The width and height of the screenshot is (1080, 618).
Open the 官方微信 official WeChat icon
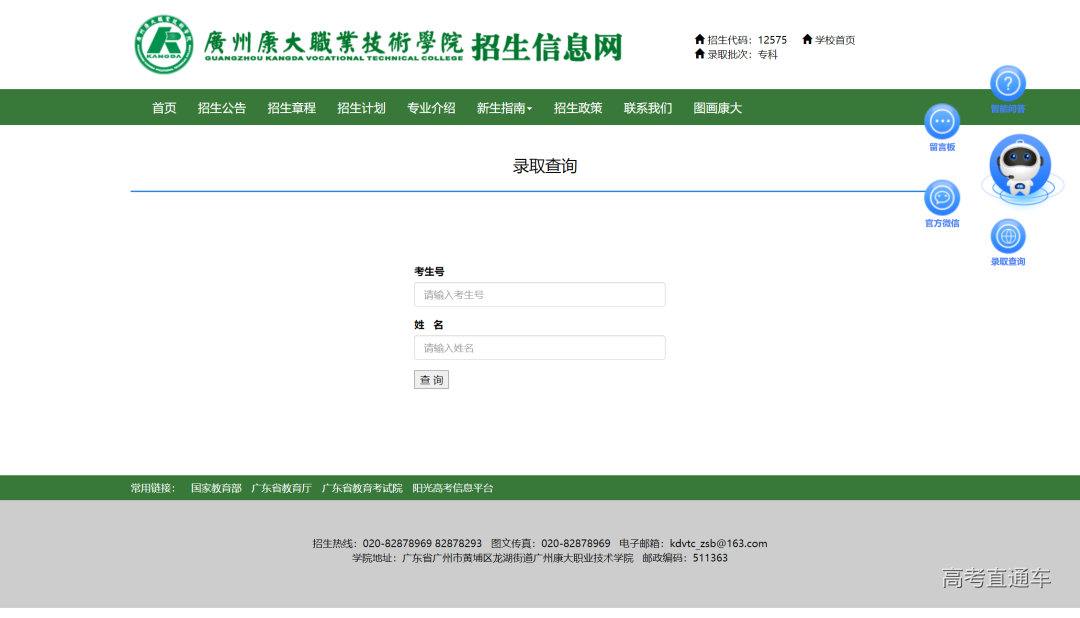point(941,200)
